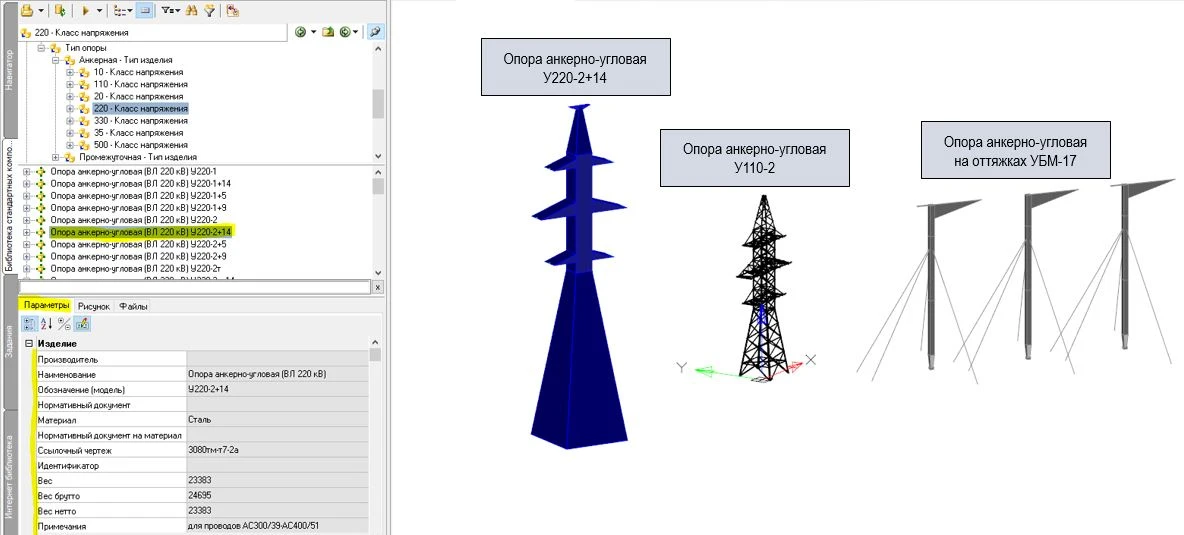Click the go-up-folder icon near path field
Viewport: 1184px width, 535px height.
click(327, 32)
